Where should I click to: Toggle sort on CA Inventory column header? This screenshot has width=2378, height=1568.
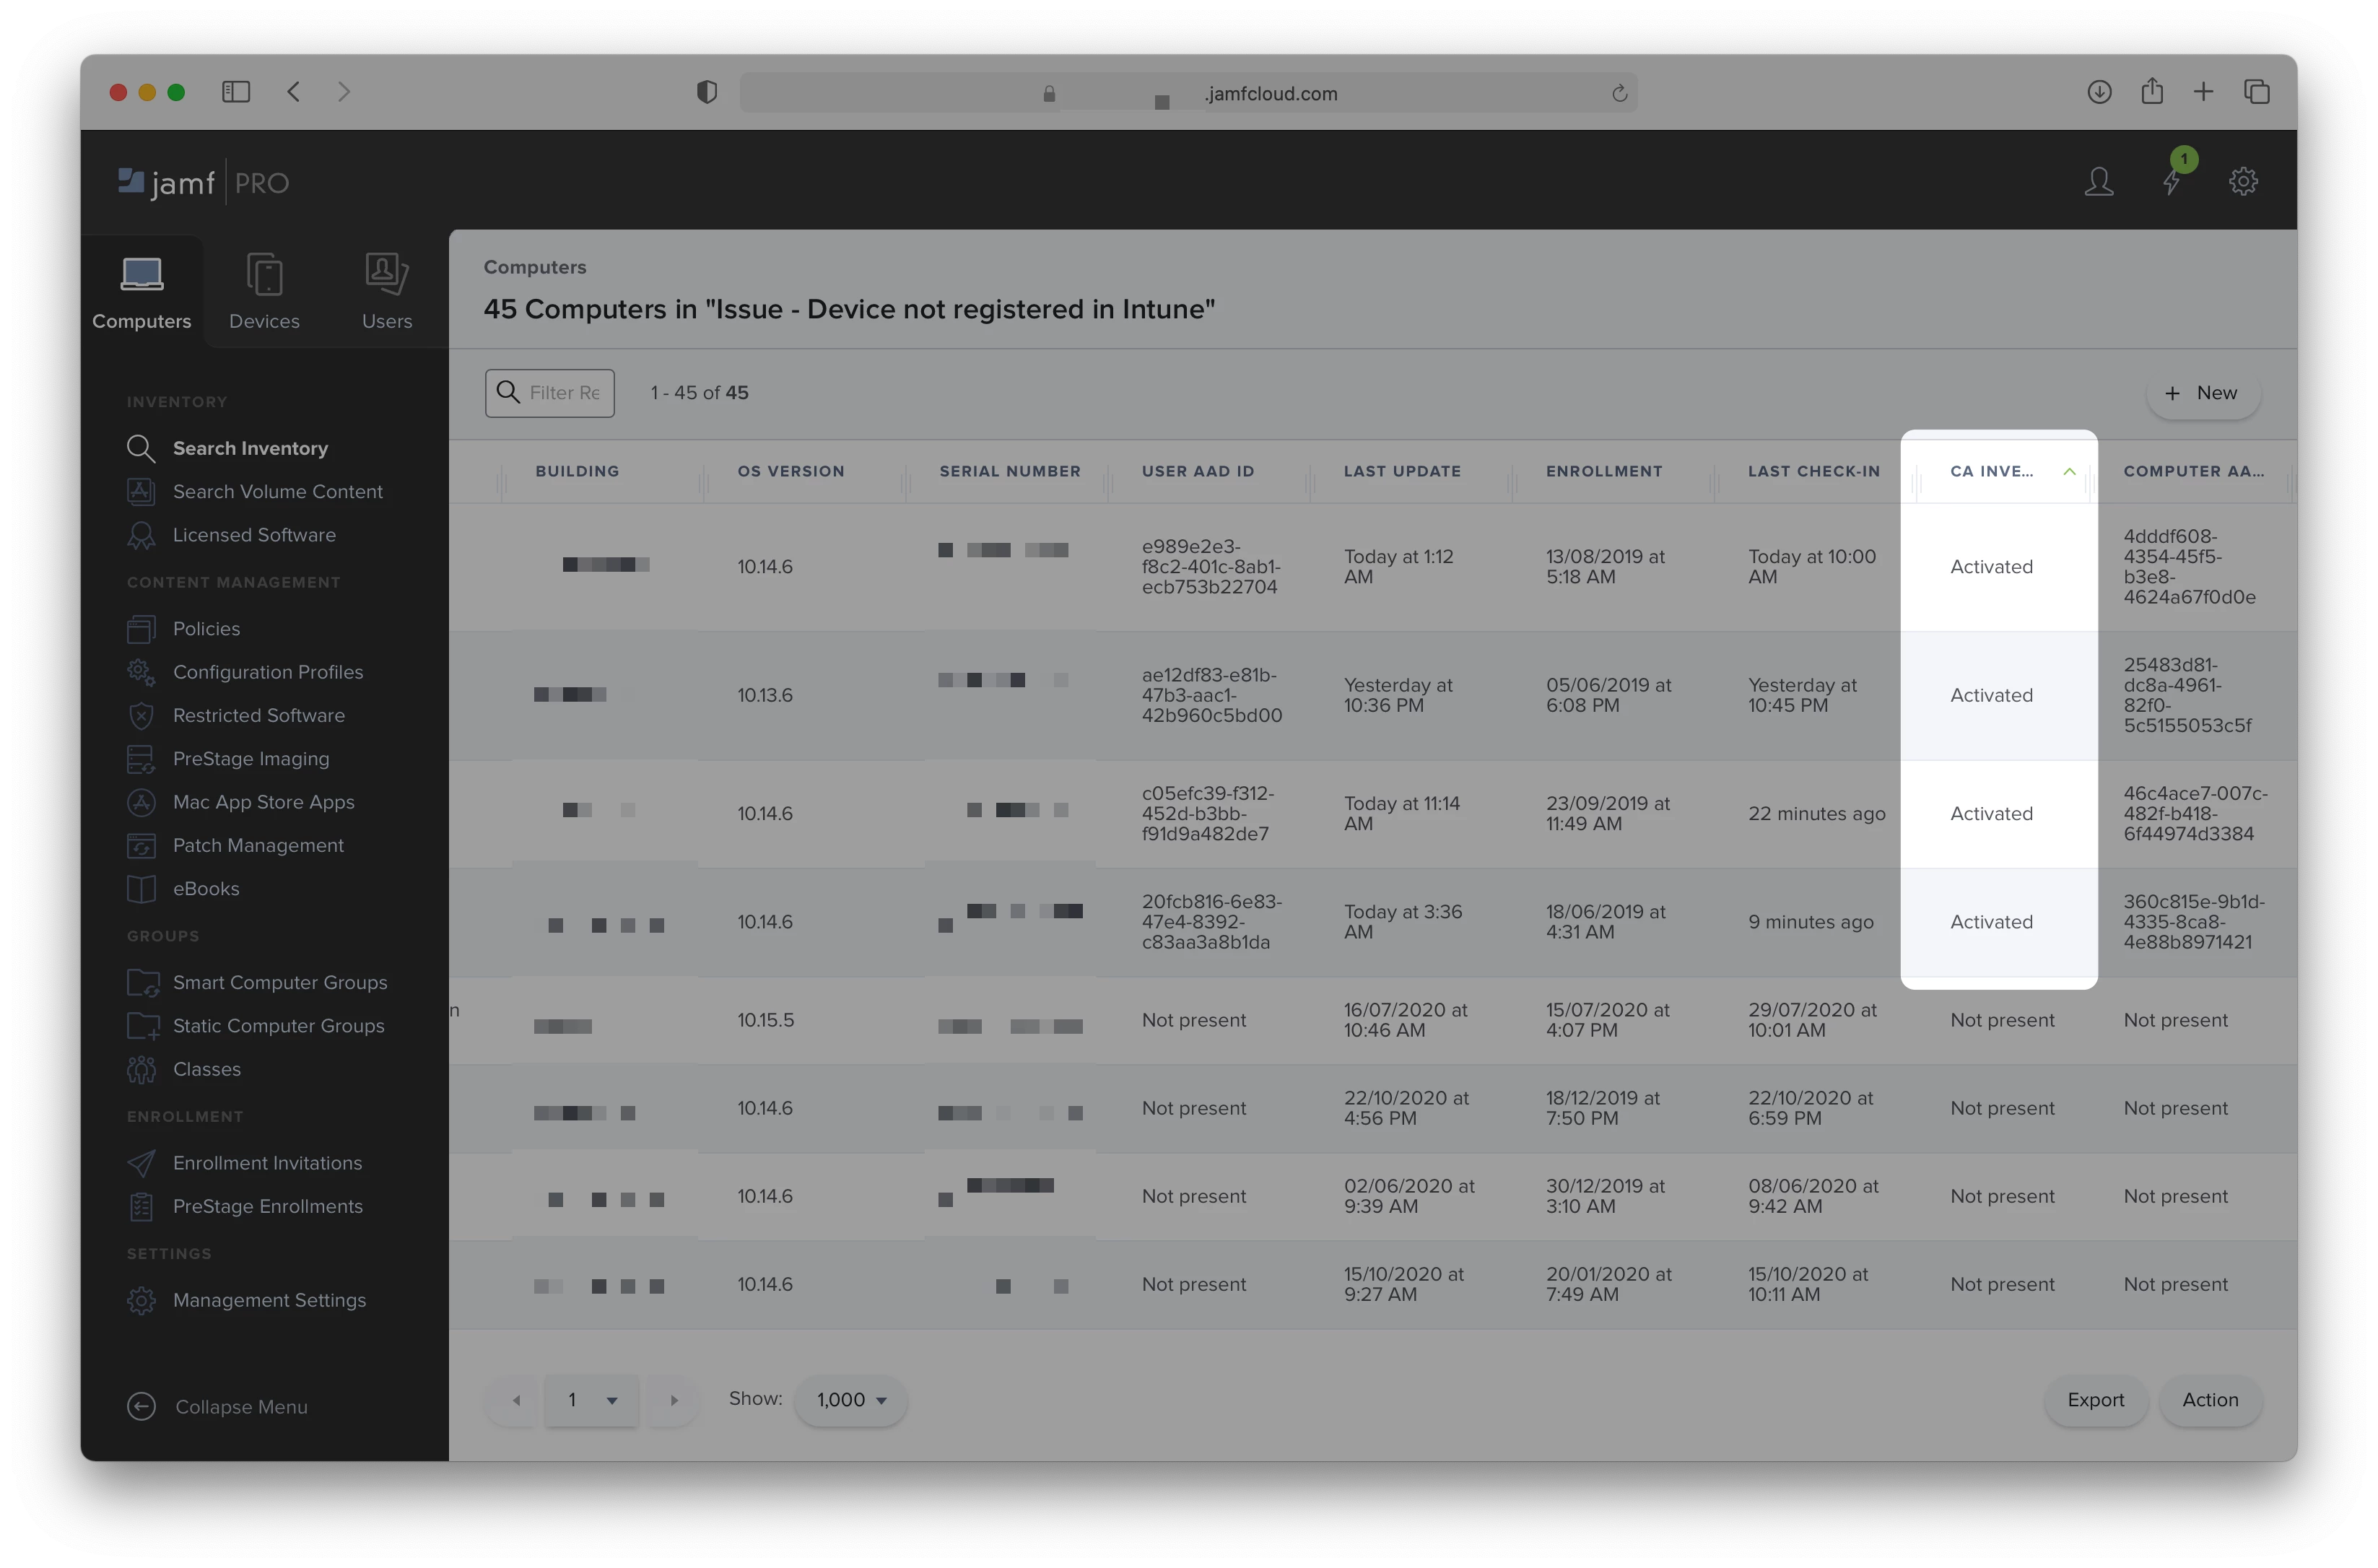pyautogui.click(x=1998, y=471)
